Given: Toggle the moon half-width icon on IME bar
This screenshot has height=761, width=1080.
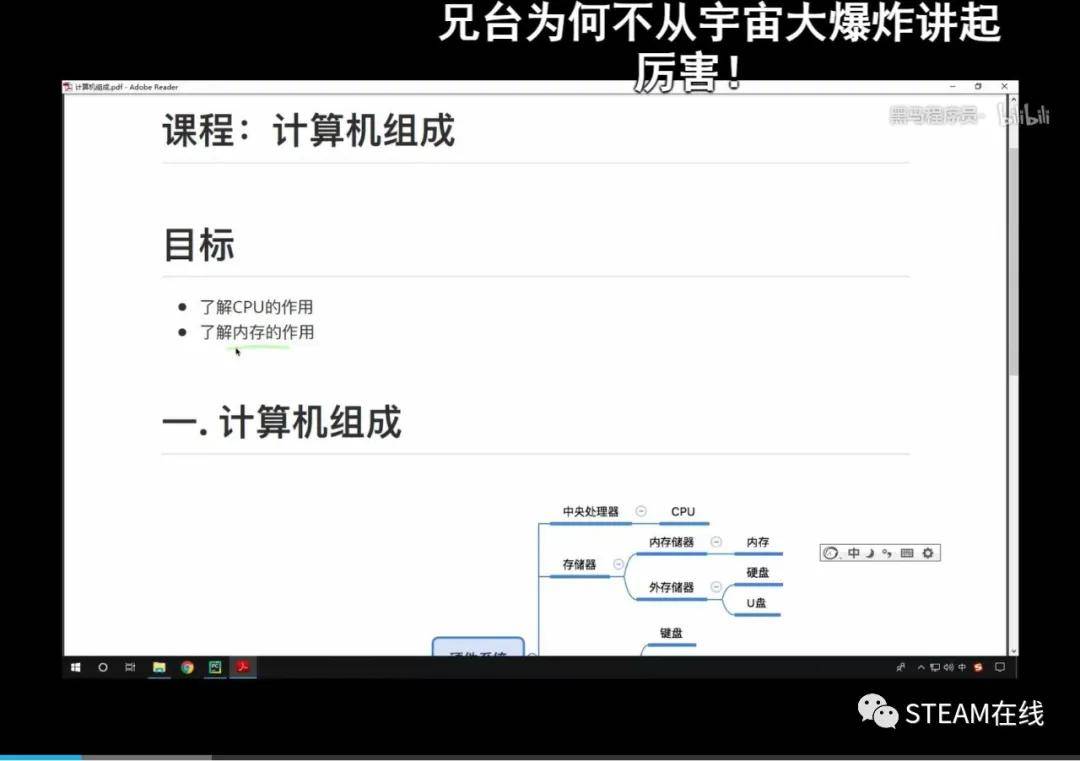Looking at the screenshot, I should click(871, 553).
